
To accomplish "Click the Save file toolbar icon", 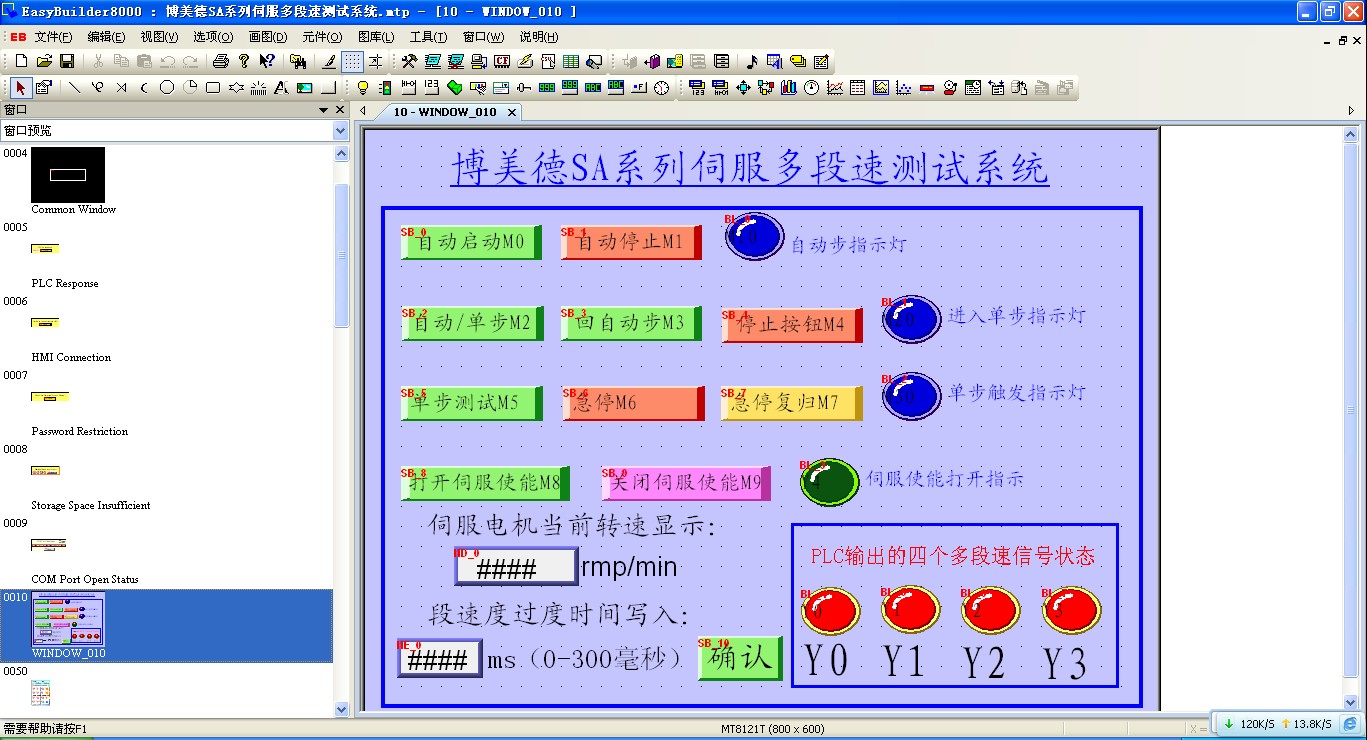I will click(67, 62).
